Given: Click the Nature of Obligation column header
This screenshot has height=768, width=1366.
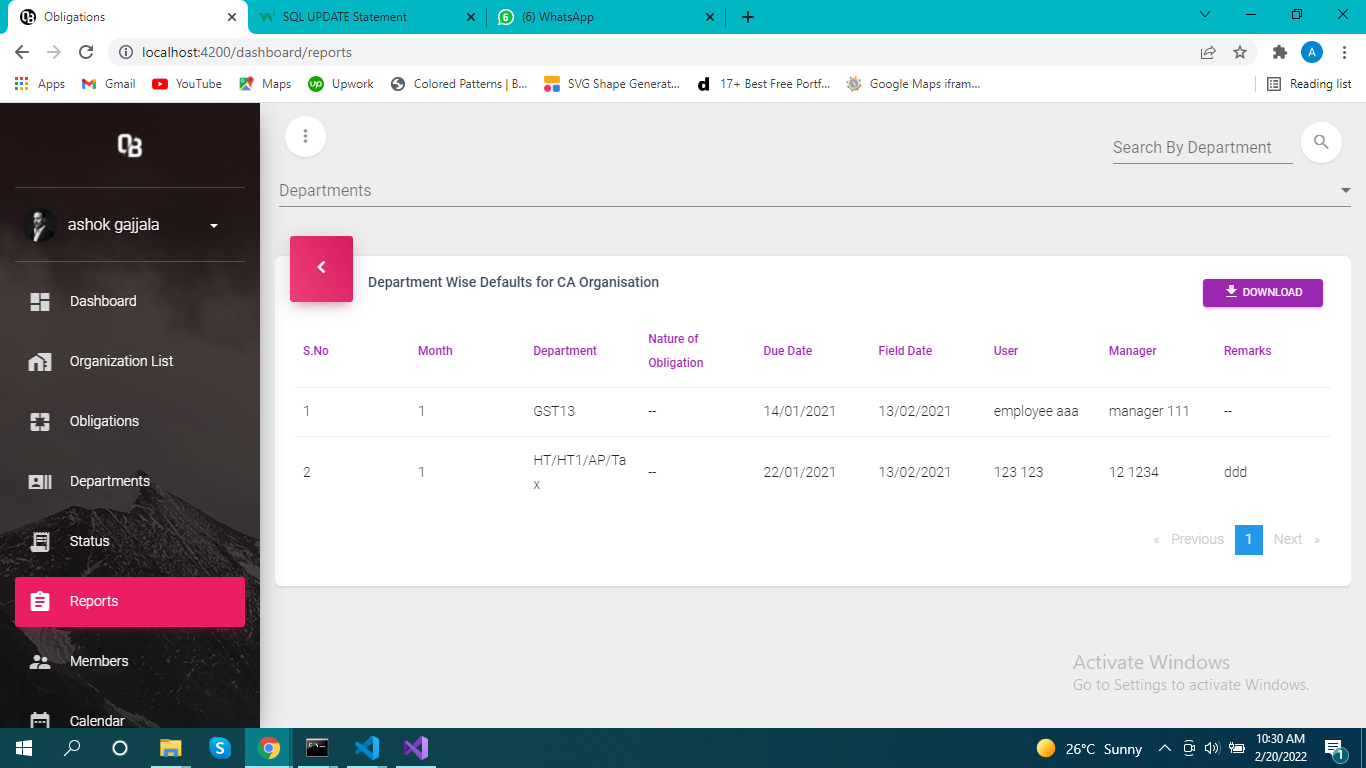Looking at the screenshot, I should tap(676, 351).
